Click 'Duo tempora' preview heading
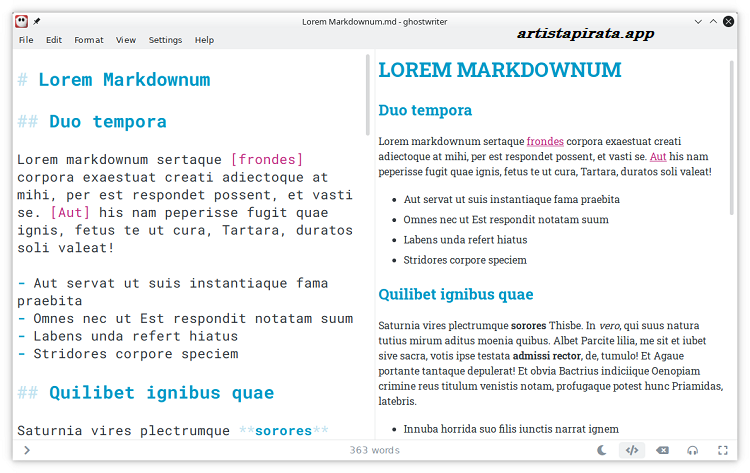Viewport: 750px width, 473px height. coord(425,110)
